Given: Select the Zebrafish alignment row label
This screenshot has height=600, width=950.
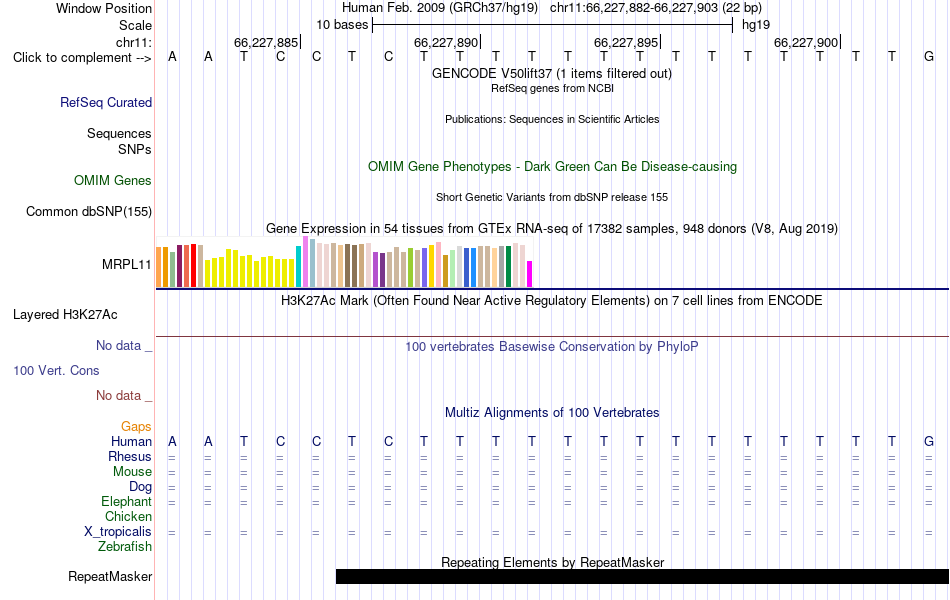Looking at the screenshot, I should (x=125, y=547).
